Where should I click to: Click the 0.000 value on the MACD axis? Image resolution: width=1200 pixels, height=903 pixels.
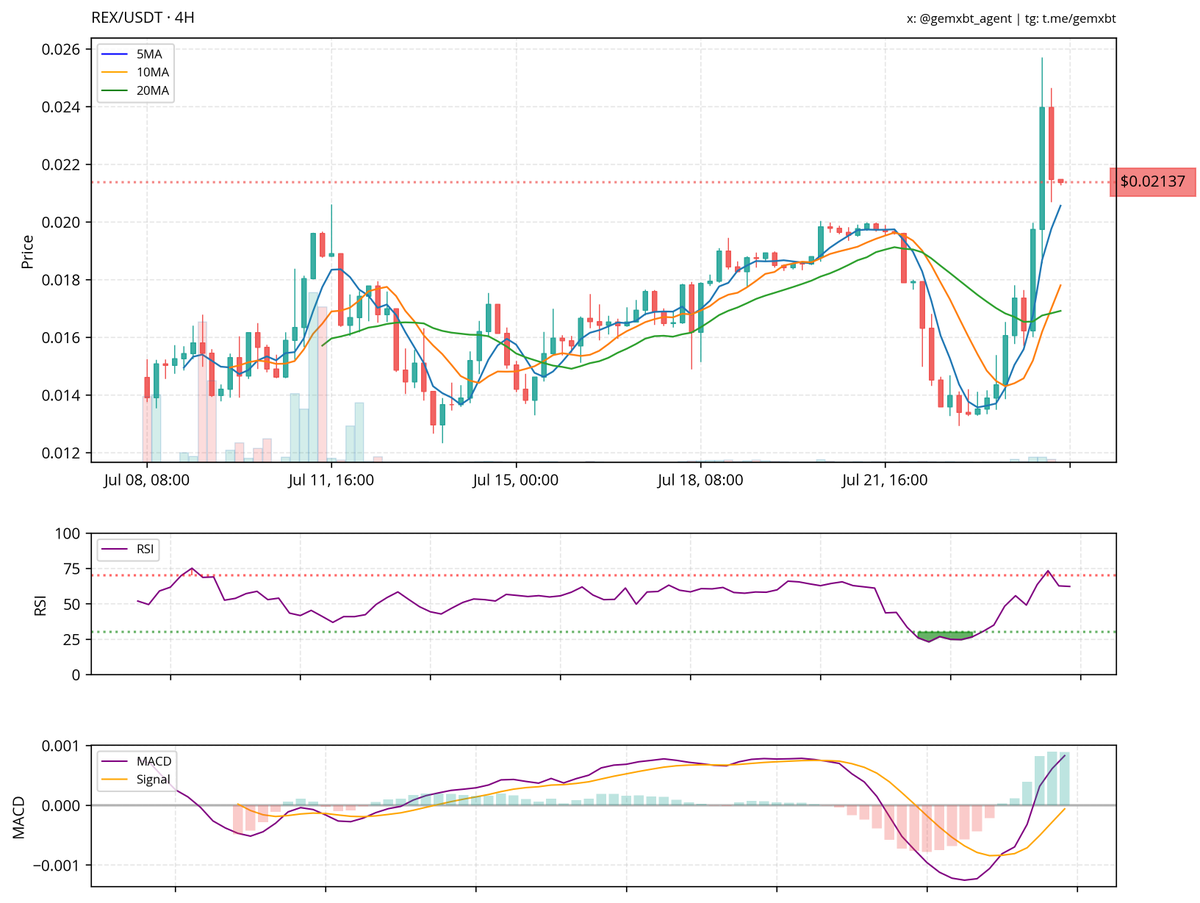(x=62, y=806)
